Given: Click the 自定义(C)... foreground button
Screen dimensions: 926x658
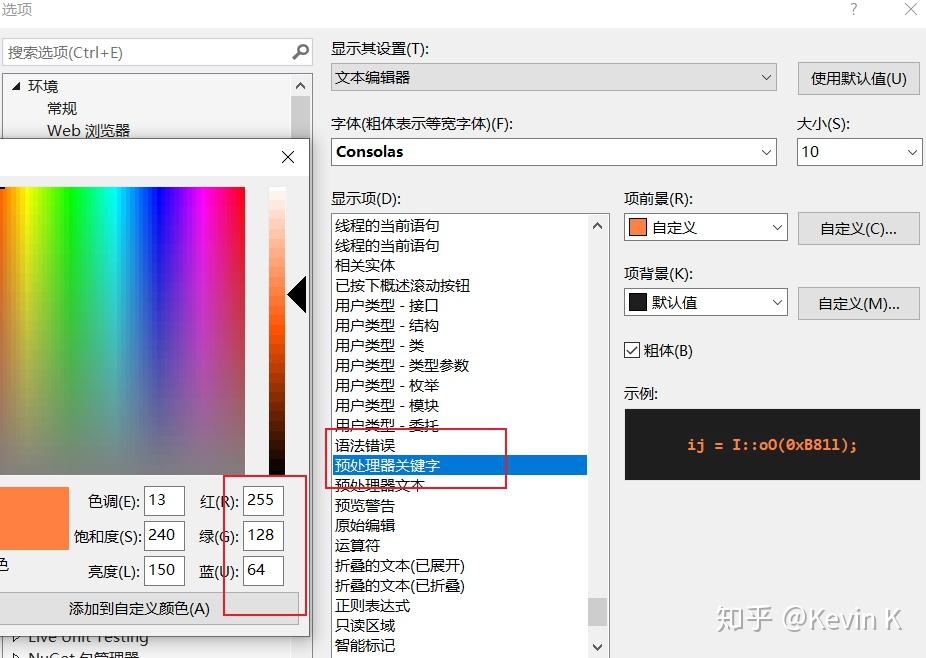Looking at the screenshot, I should coord(858,228).
